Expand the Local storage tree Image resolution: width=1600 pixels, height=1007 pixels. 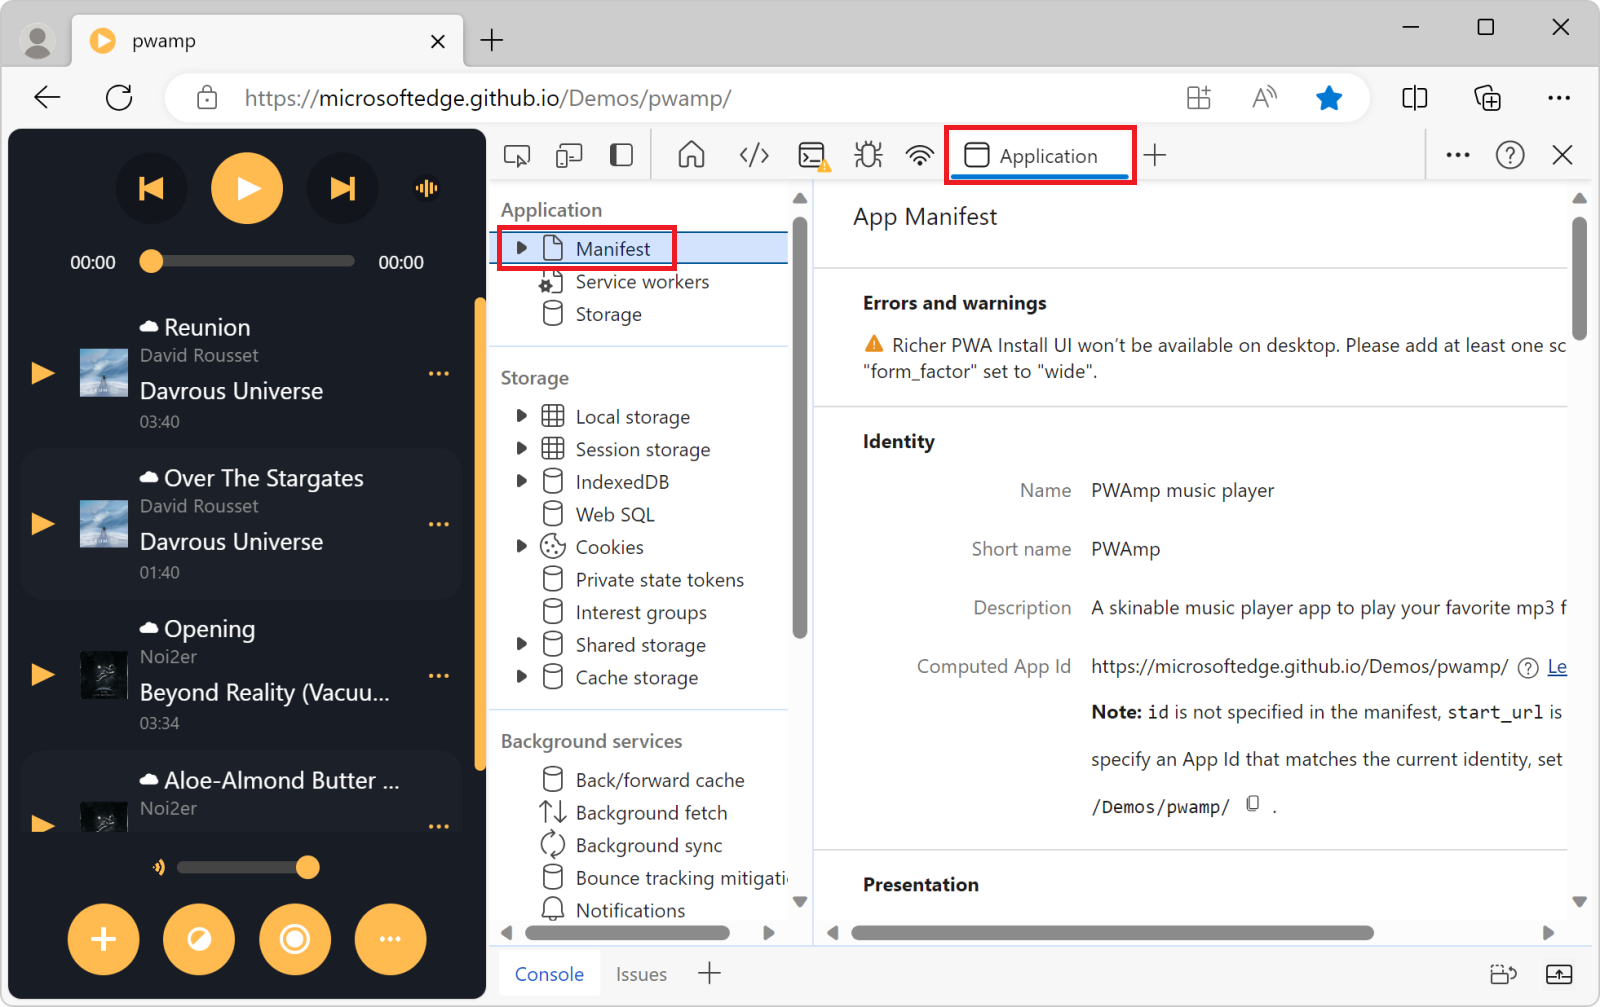[521, 416]
